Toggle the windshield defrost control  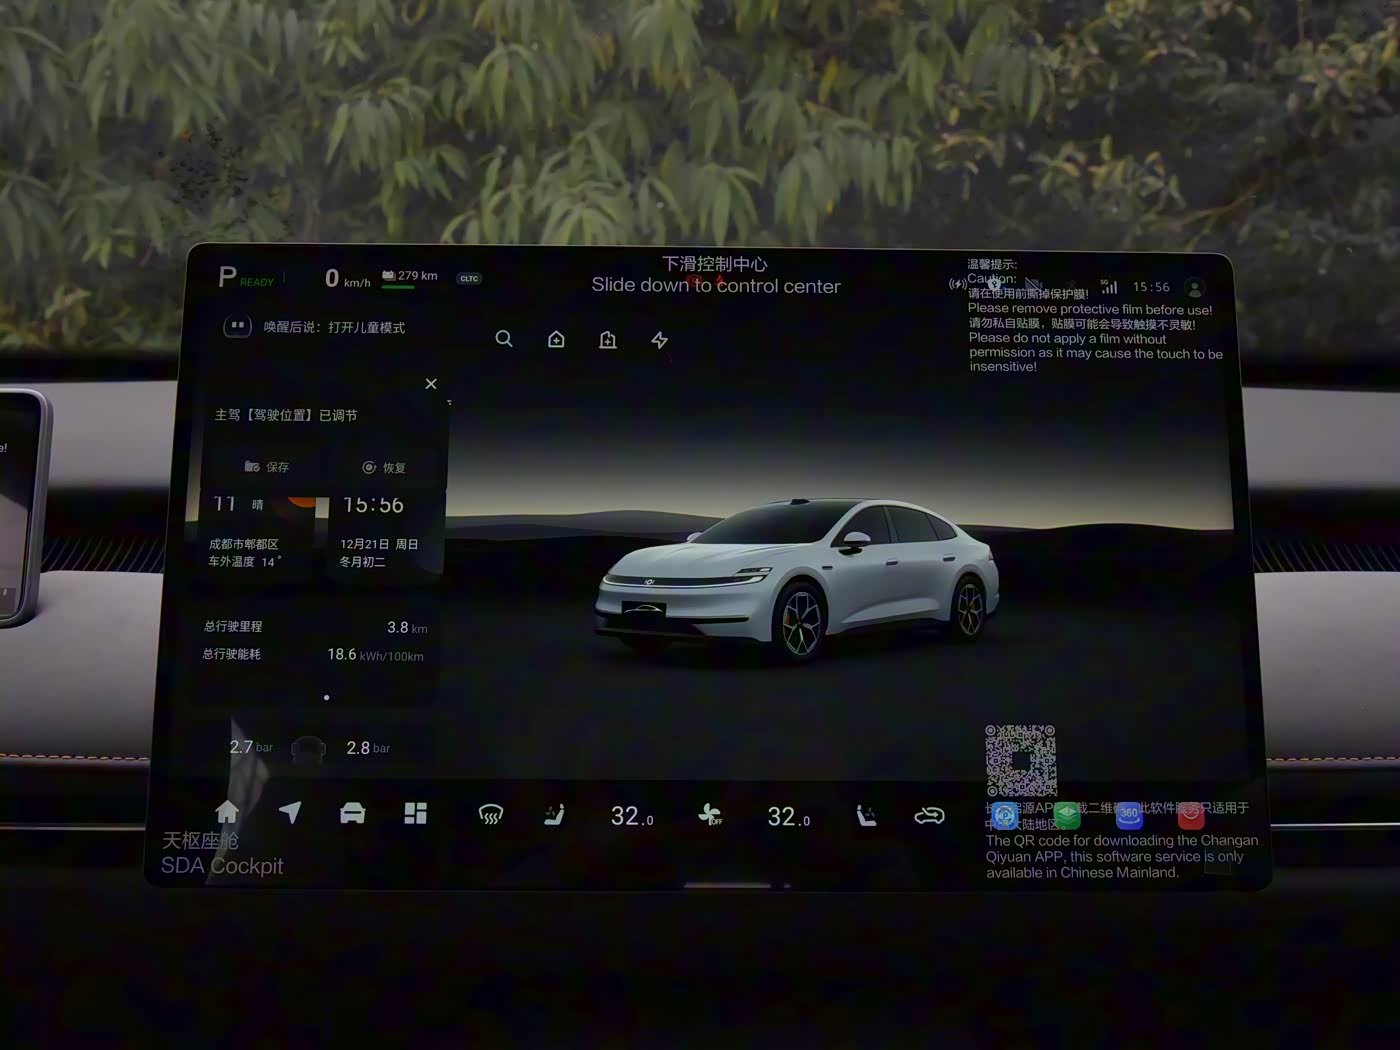click(490, 816)
